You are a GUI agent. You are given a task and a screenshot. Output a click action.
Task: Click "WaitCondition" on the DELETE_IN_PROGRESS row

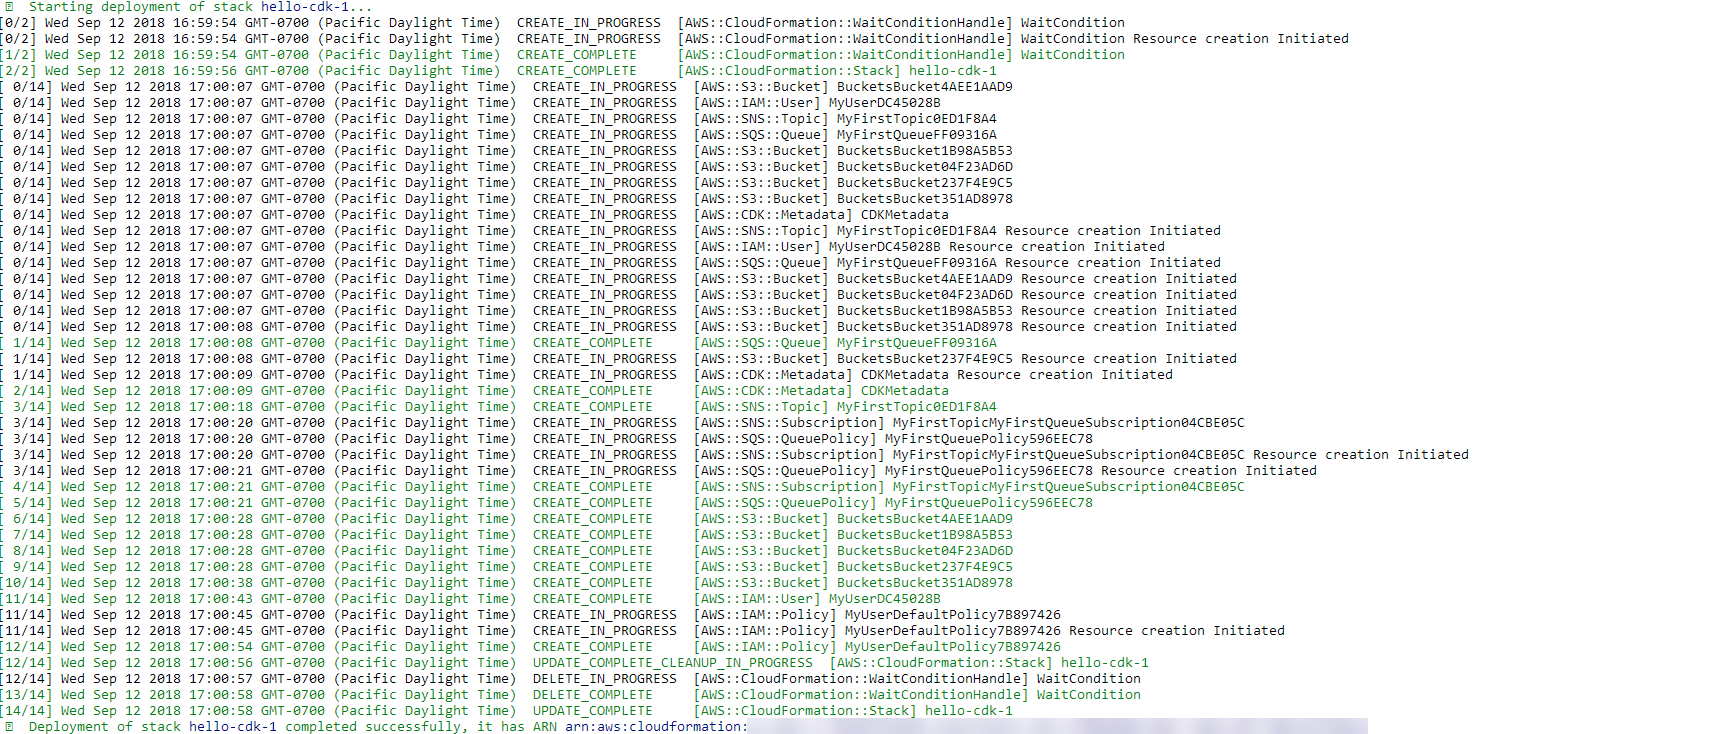1089,679
